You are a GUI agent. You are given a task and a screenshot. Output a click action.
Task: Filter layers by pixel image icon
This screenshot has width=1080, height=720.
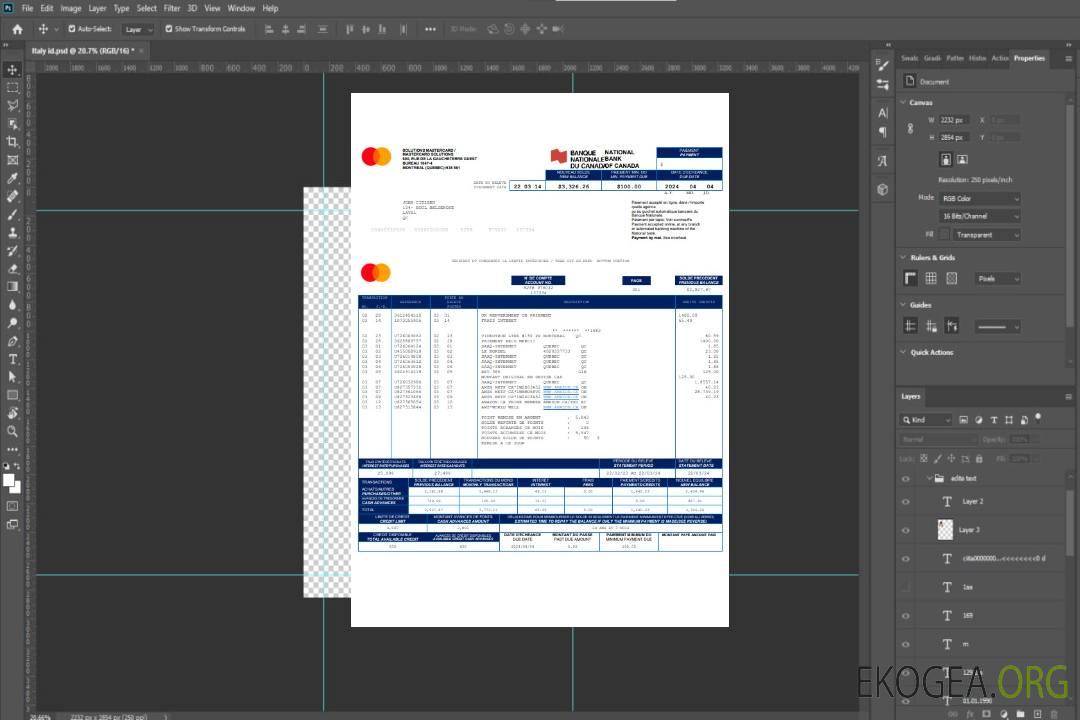coord(964,420)
